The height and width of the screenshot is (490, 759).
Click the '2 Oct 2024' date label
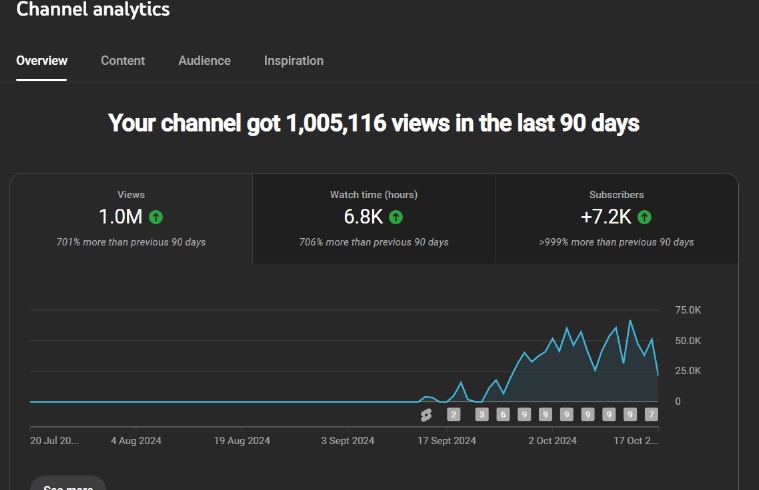coord(552,441)
